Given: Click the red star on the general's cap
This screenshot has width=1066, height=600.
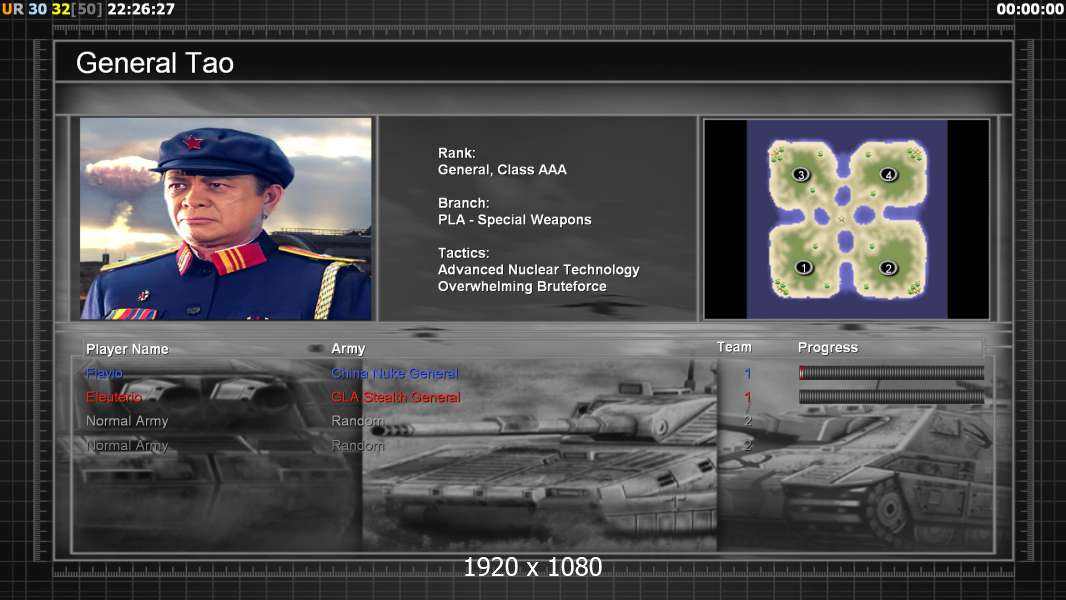Looking at the screenshot, I should point(193,143).
